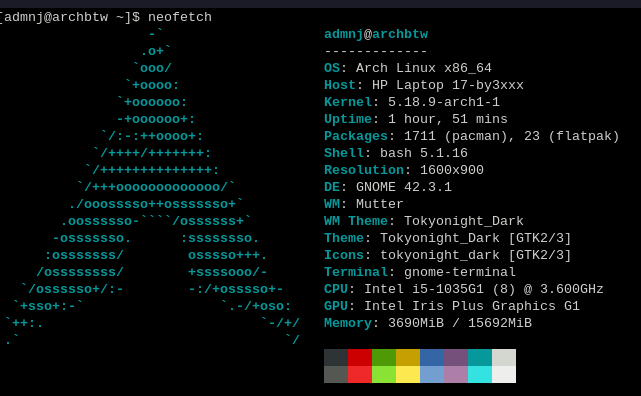Click the 'Arch Linux x86_64' OS value
Image resolution: width=641 pixels, height=396 pixels.
(424, 68)
